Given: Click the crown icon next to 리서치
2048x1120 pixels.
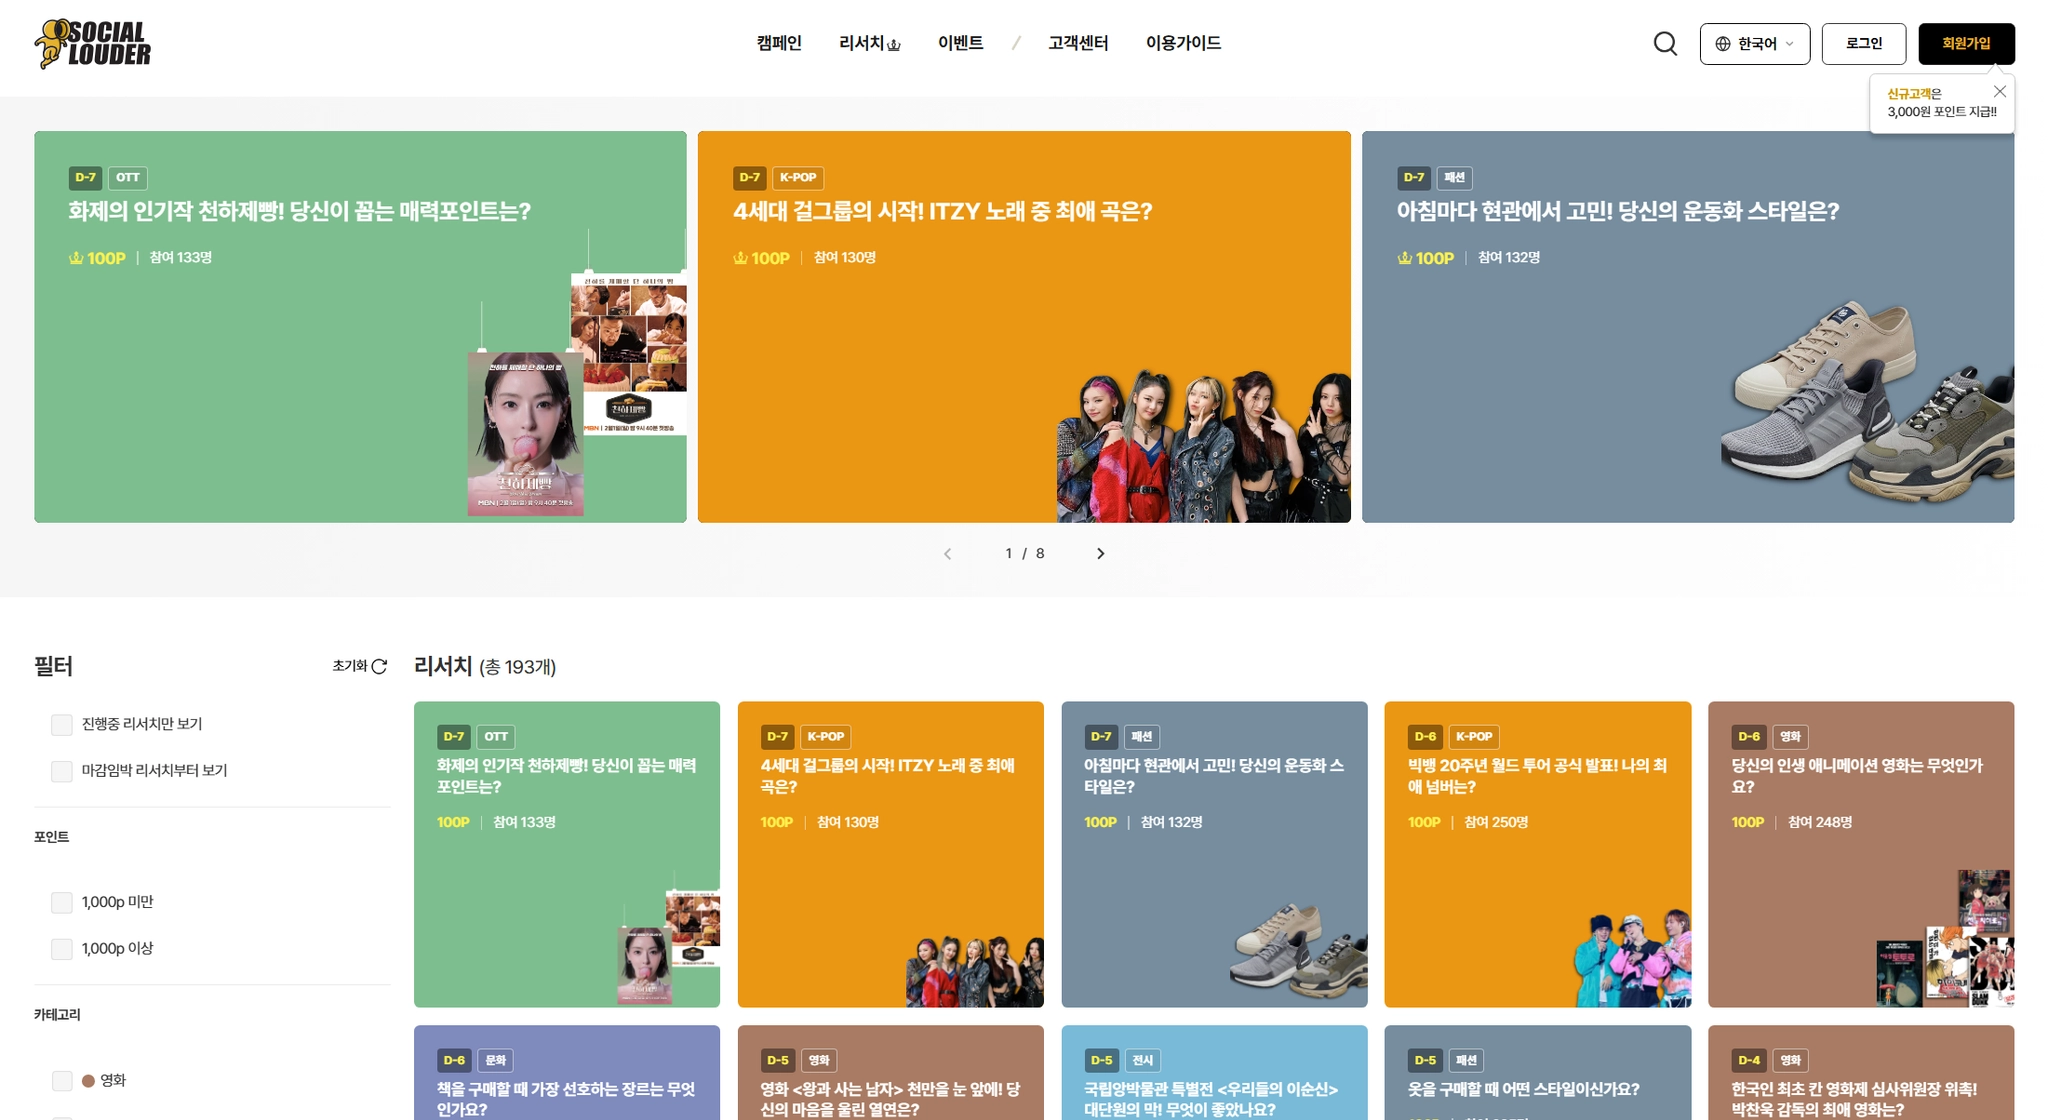Looking at the screenshot, I should coord(895,45).
